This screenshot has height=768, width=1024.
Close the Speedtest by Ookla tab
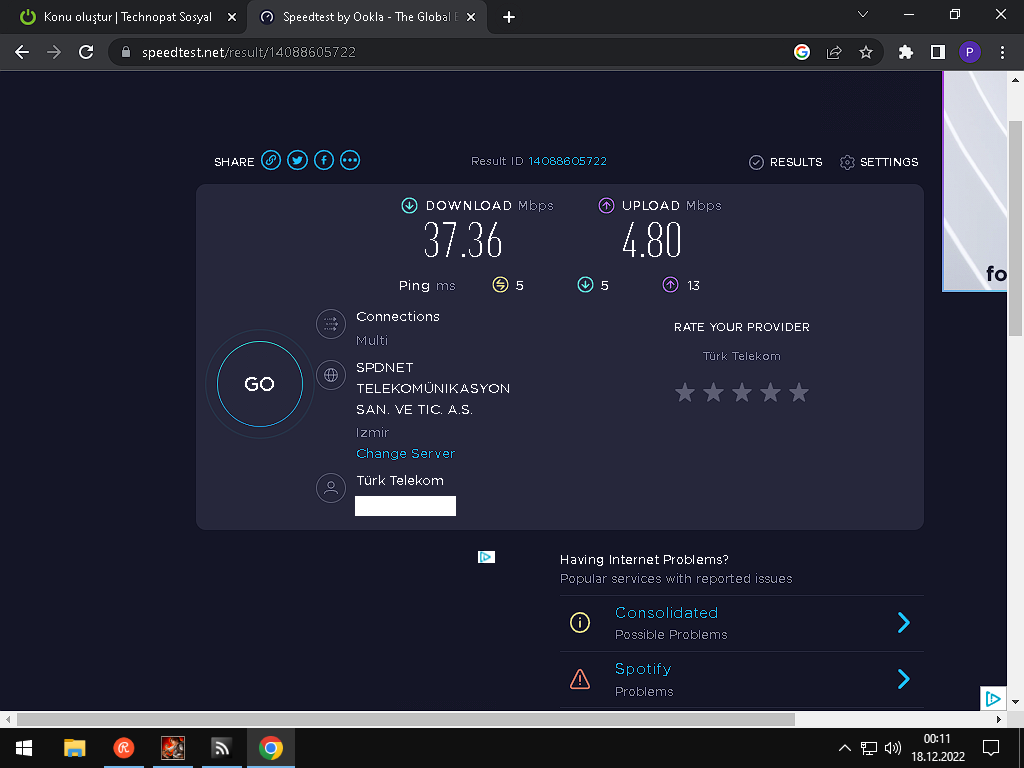coord(473,18)
